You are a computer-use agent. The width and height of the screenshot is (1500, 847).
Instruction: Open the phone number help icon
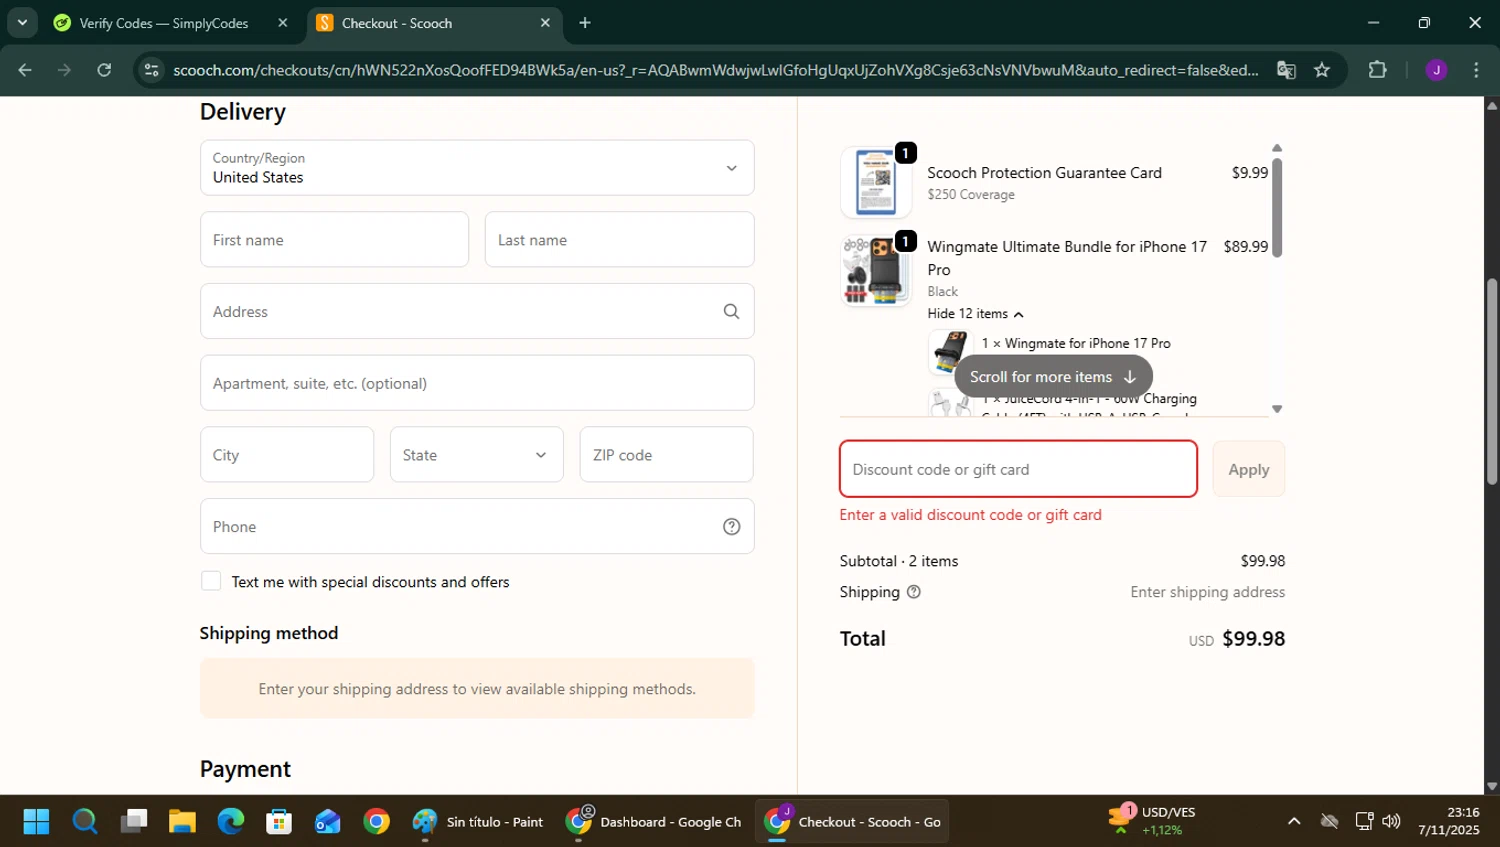click(x=731, y=526)
